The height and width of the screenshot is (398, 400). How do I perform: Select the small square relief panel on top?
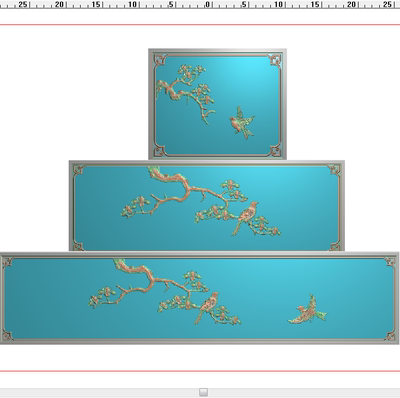[217, 104]
